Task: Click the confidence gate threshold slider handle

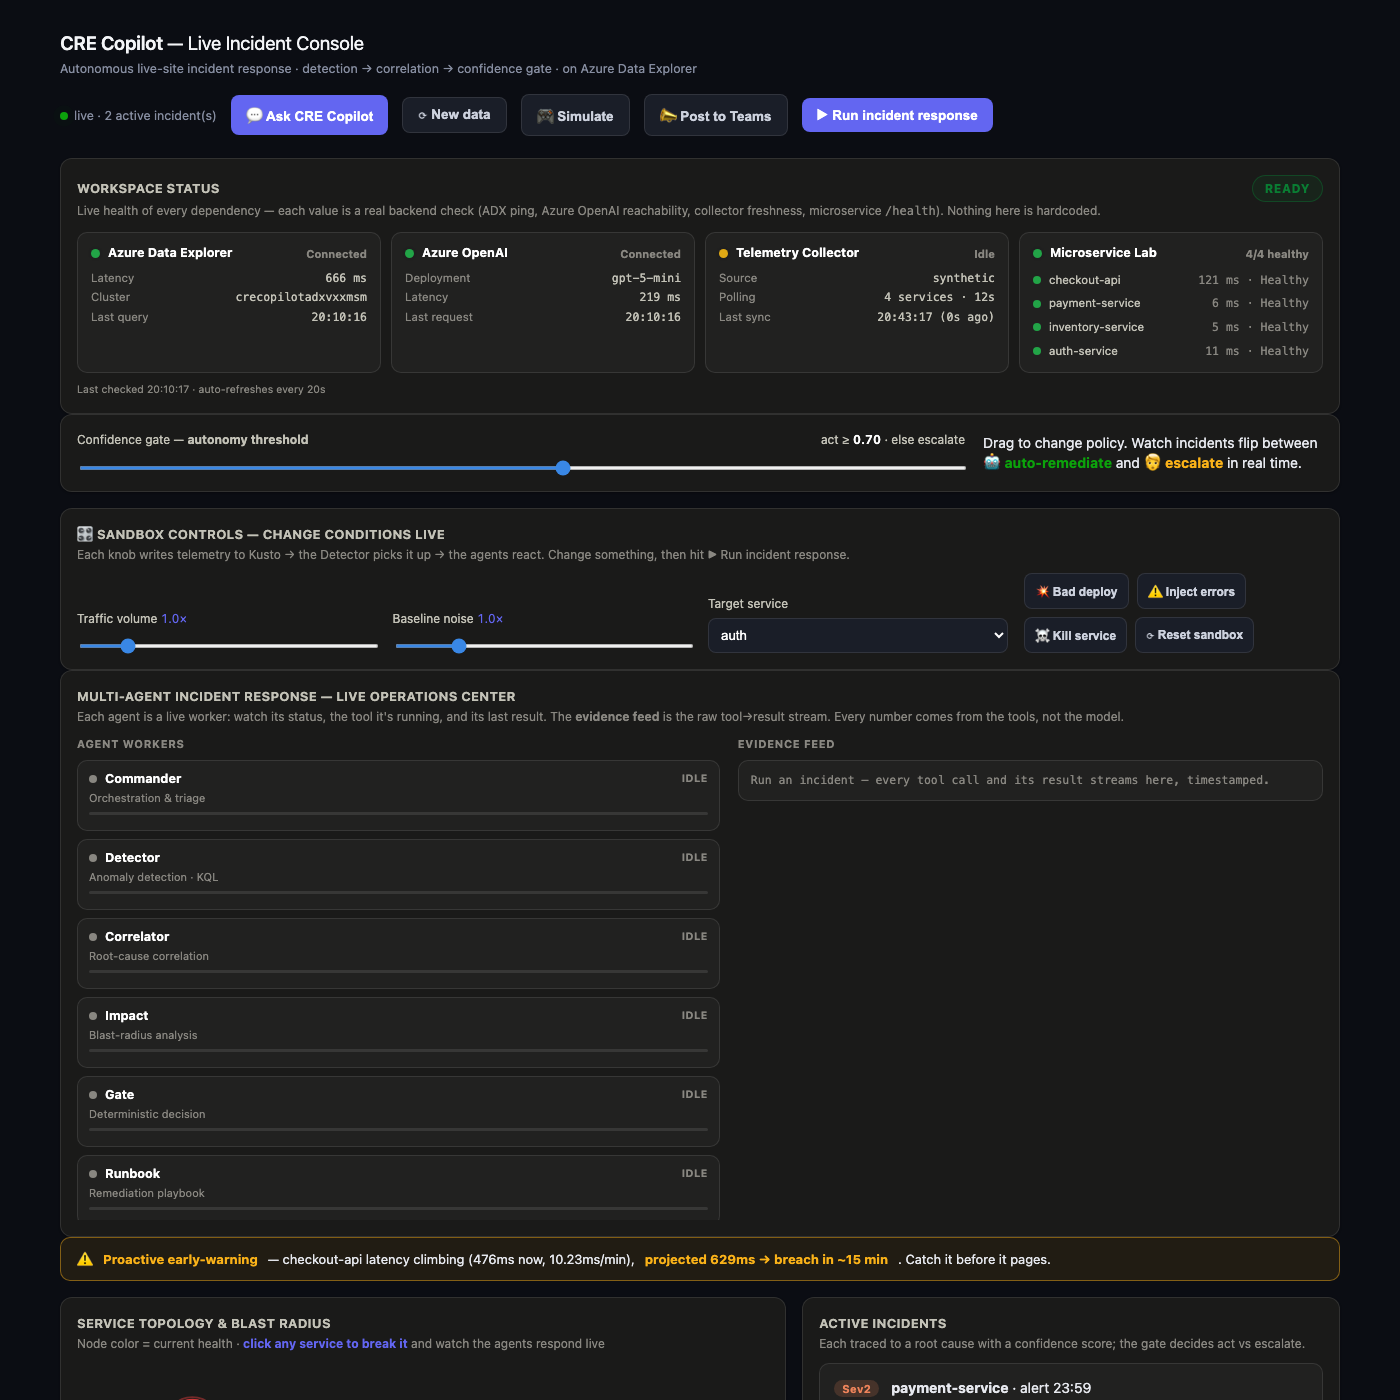Action: (x=563, y=468)
